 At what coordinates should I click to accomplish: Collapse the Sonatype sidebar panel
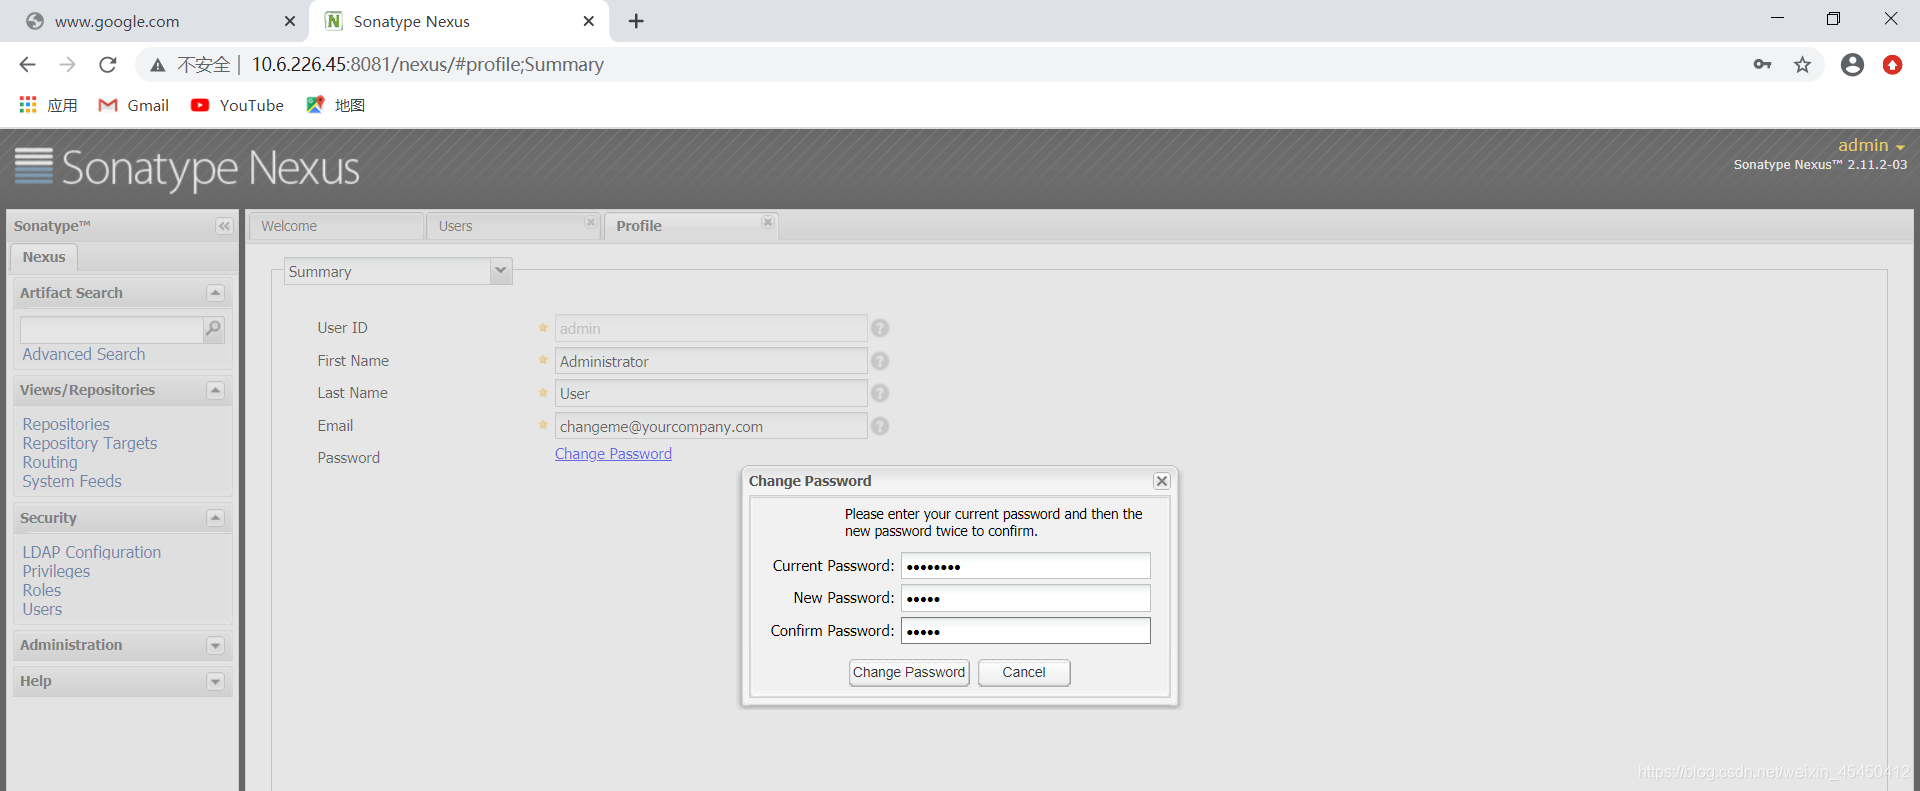point(224,226)
